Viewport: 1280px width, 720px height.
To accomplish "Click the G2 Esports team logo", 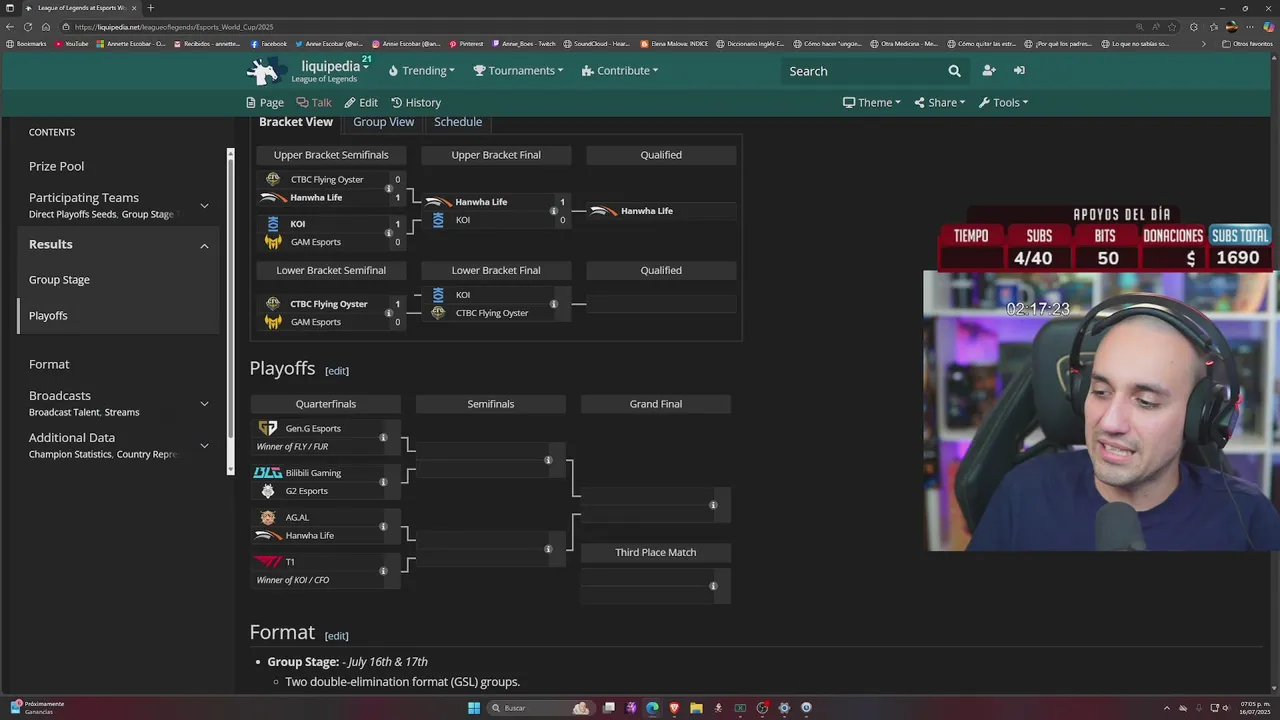I will point(268,491).
